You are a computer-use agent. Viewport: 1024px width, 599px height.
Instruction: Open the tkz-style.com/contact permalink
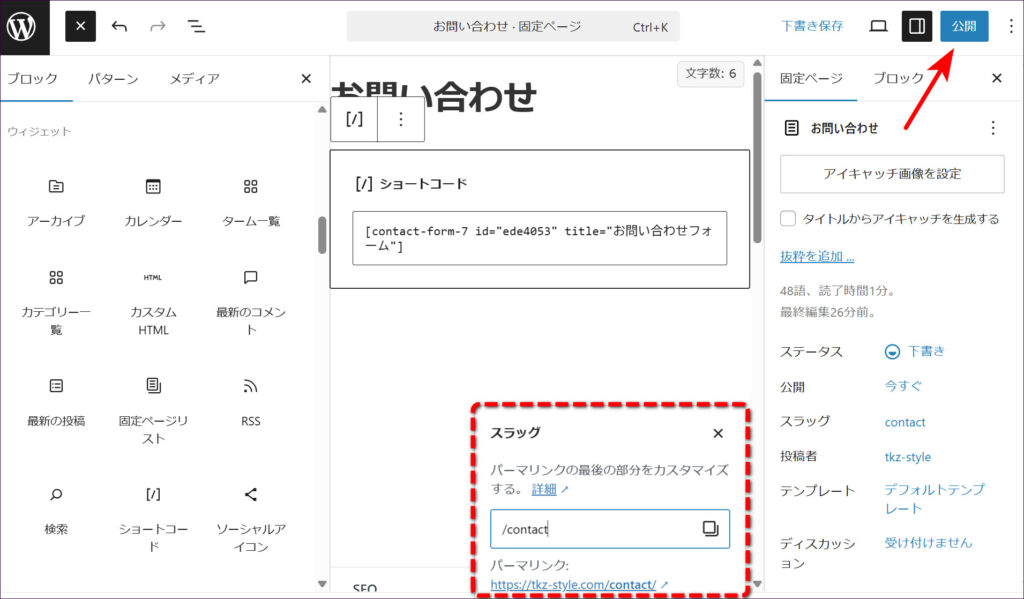573,585
